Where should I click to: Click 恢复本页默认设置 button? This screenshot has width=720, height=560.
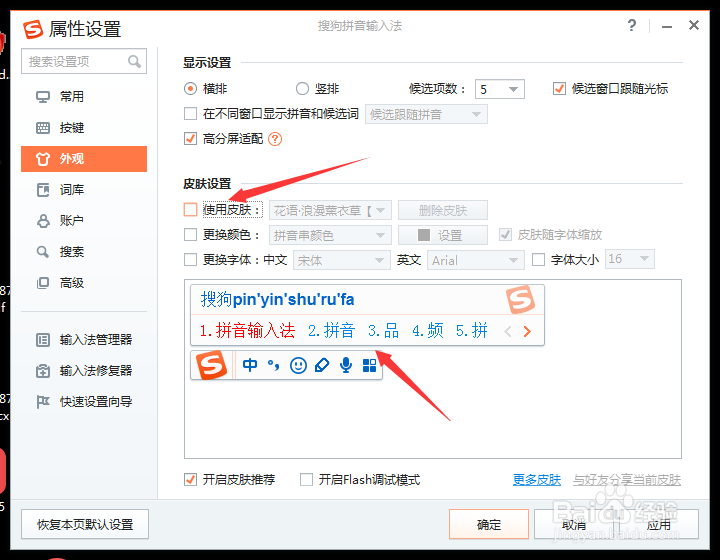click(85, 524)
